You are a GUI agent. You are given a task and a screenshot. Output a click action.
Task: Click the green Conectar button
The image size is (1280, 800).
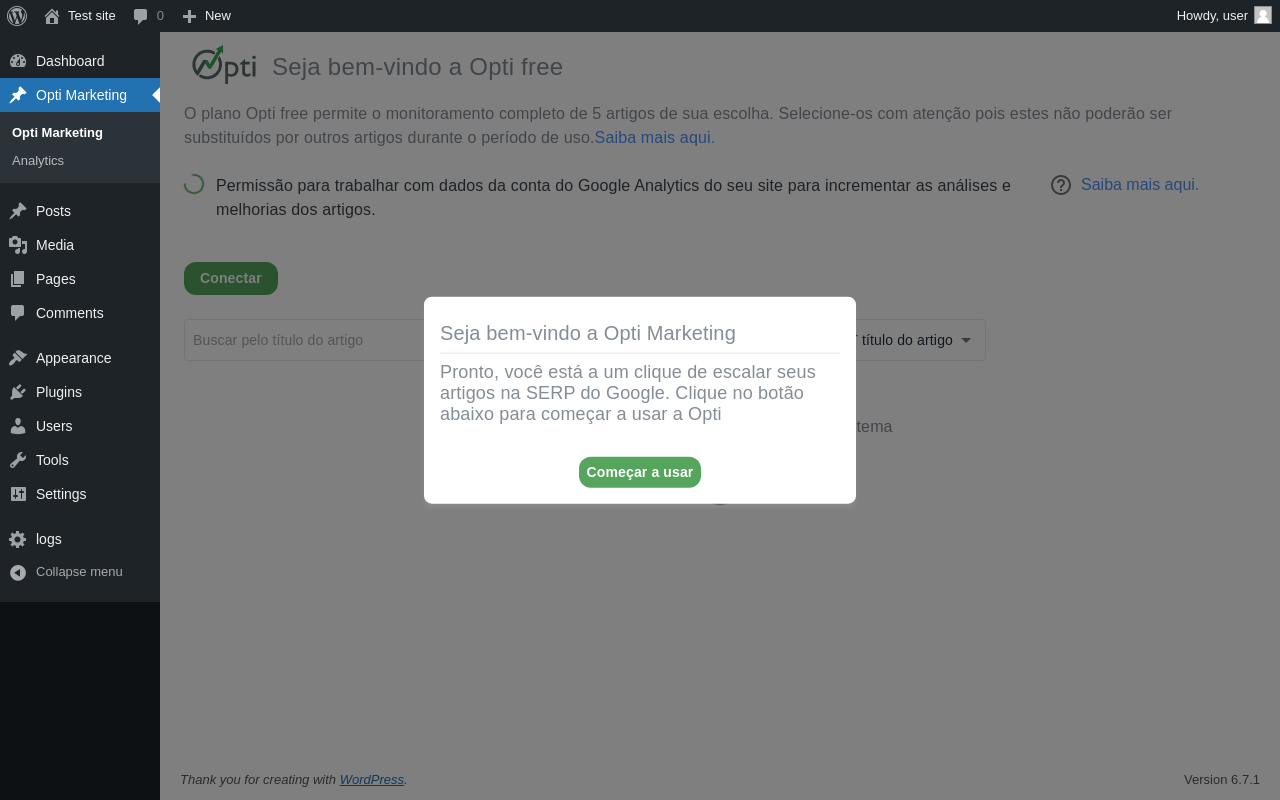(231, 278)
